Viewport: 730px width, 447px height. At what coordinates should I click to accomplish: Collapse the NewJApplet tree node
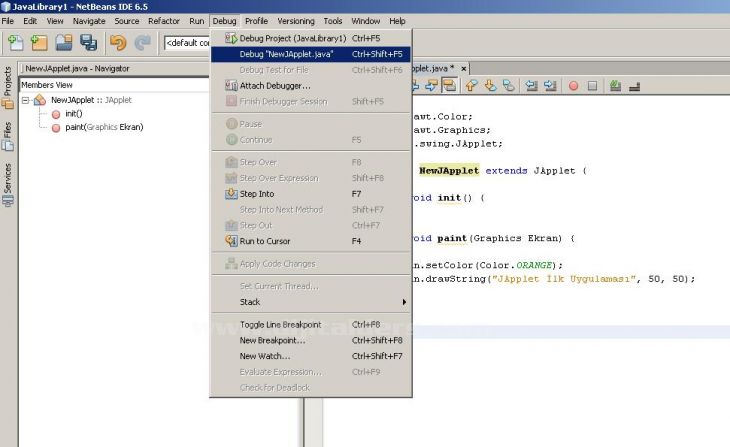26,100
